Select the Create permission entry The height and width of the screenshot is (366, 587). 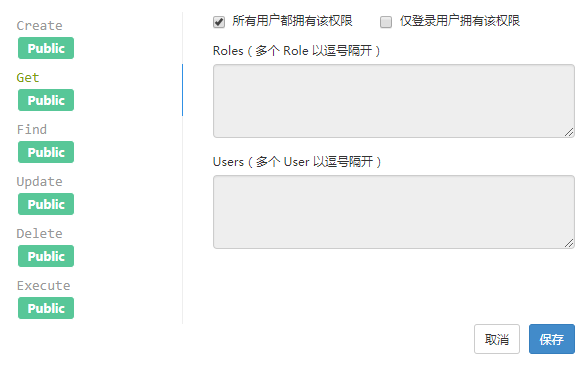click(39, 25)
